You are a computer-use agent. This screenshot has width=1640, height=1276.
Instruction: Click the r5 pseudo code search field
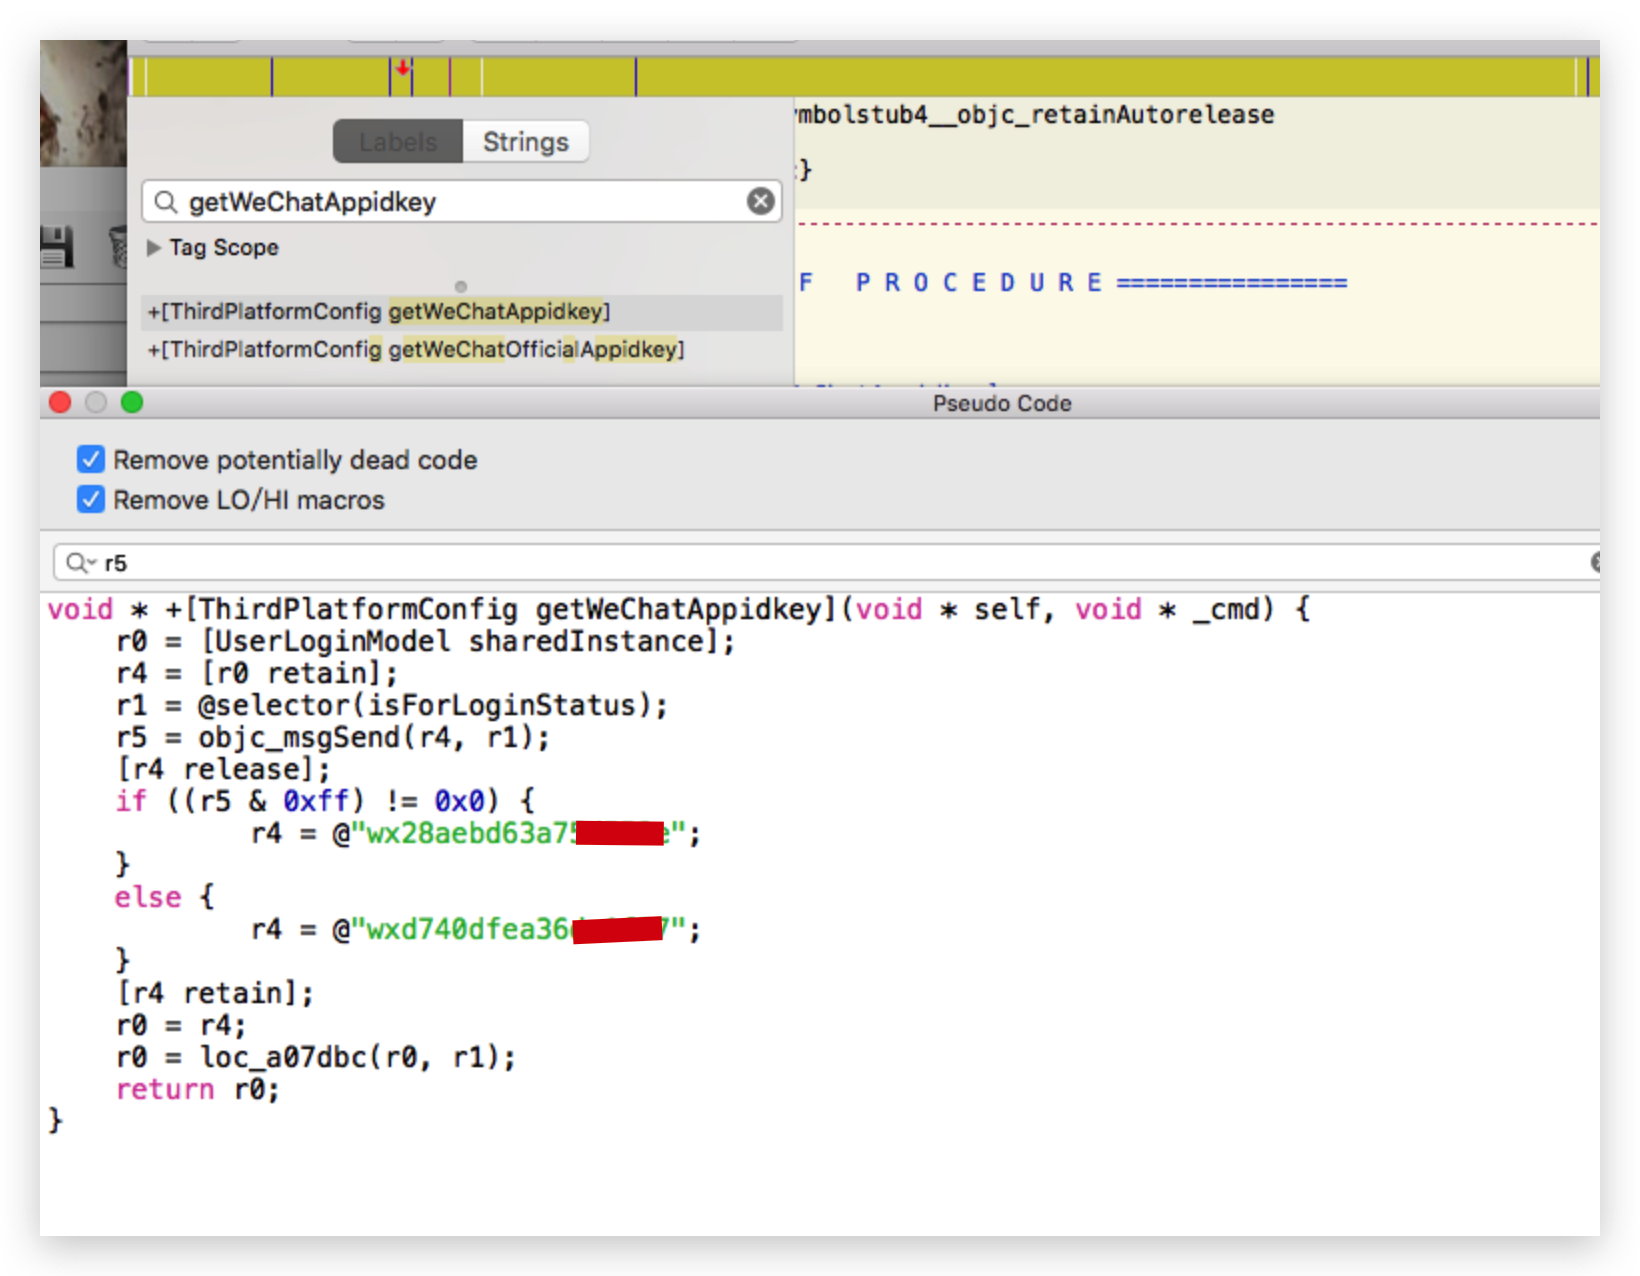point(800,563)
